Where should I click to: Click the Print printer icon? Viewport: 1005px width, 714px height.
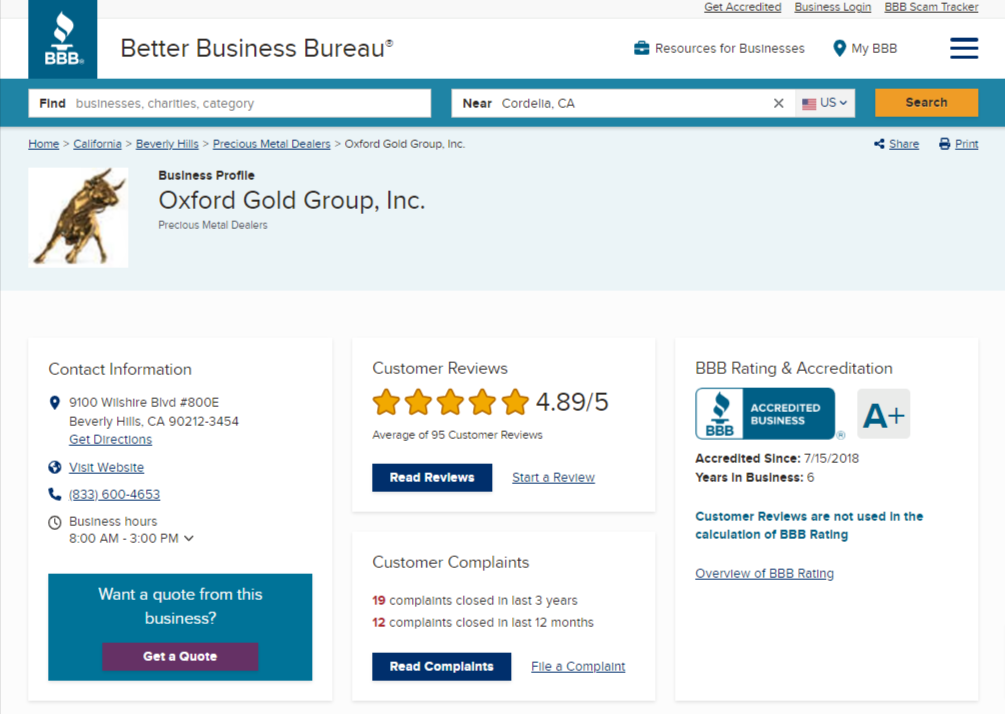pyautogui.click(x=945, y=144)
